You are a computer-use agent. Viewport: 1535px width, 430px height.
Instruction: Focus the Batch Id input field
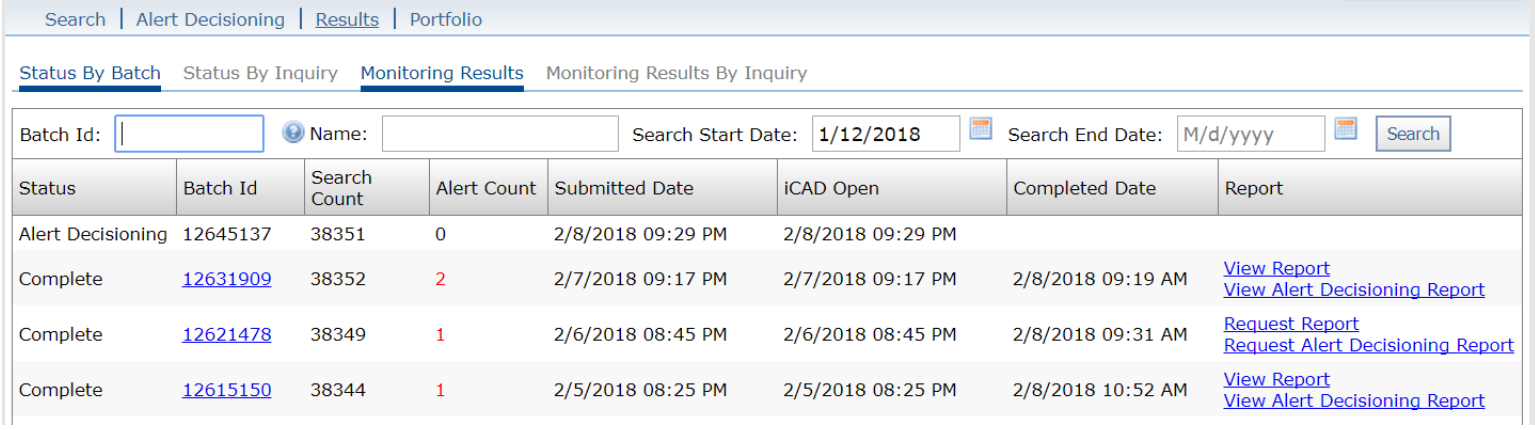(189, 134)
